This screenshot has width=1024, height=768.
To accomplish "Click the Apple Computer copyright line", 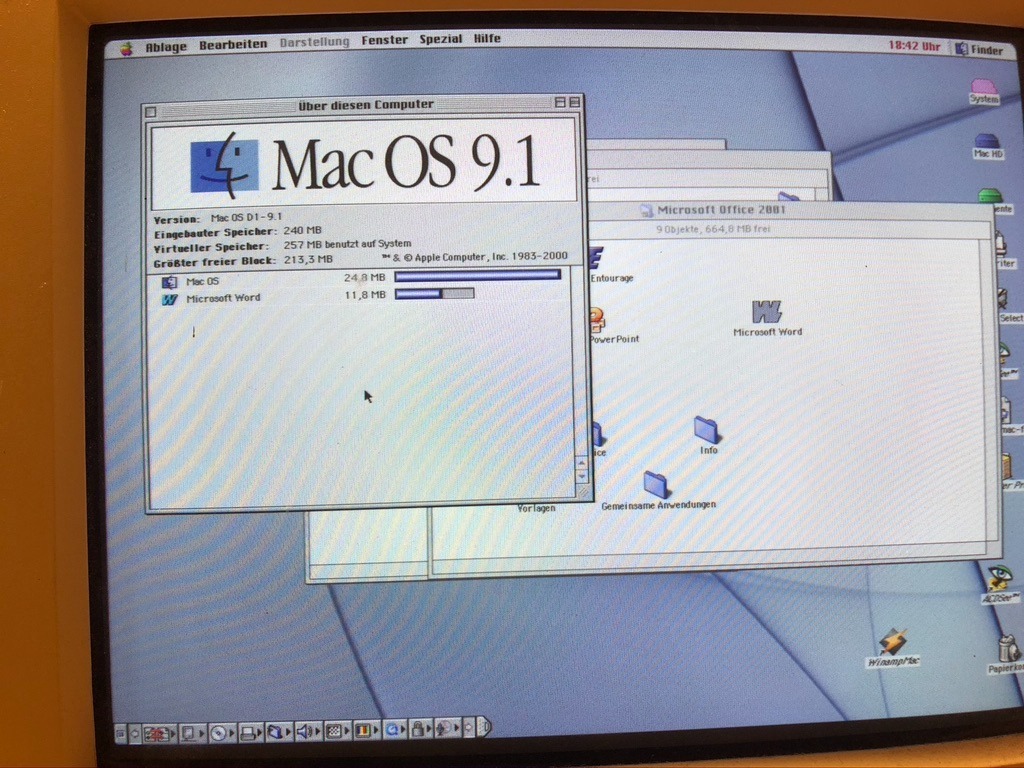I will 475,257.
